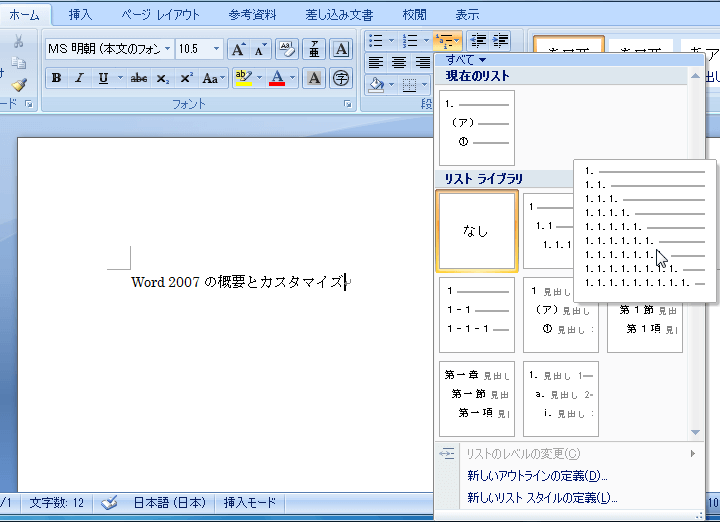Toggle Italic formatting

click(79, 78)
